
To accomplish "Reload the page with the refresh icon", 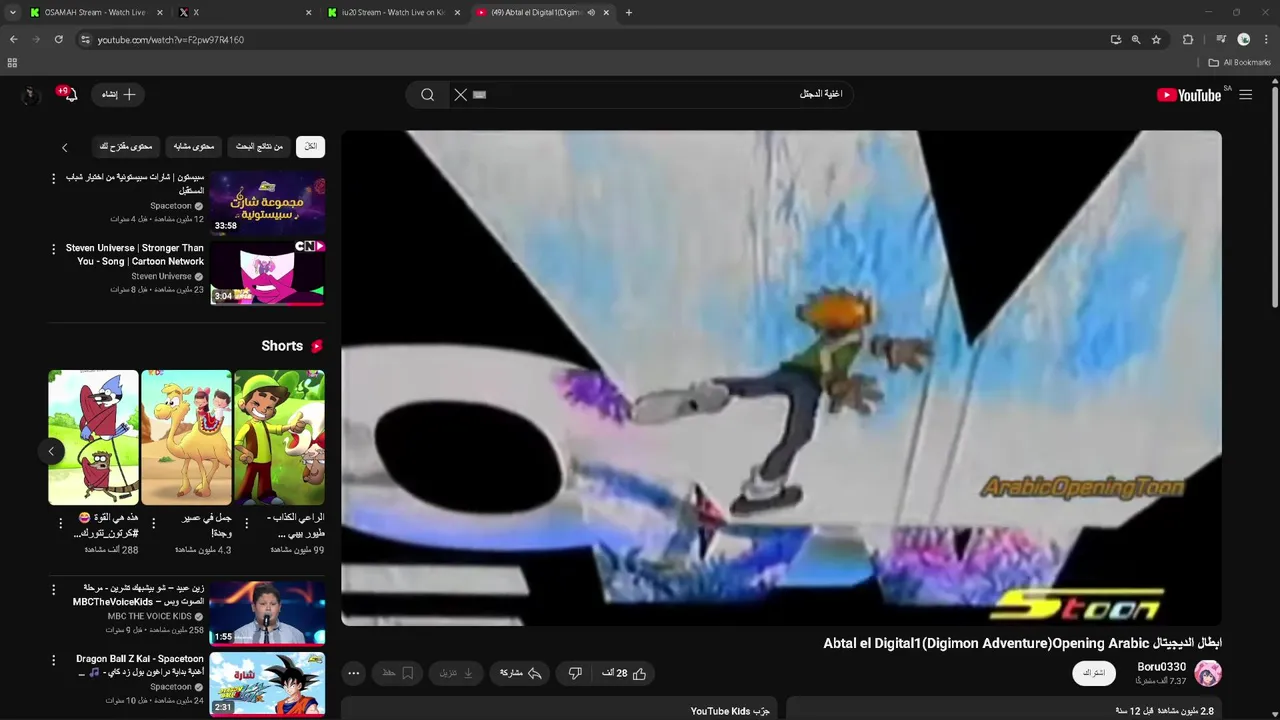I will (59, 40).
